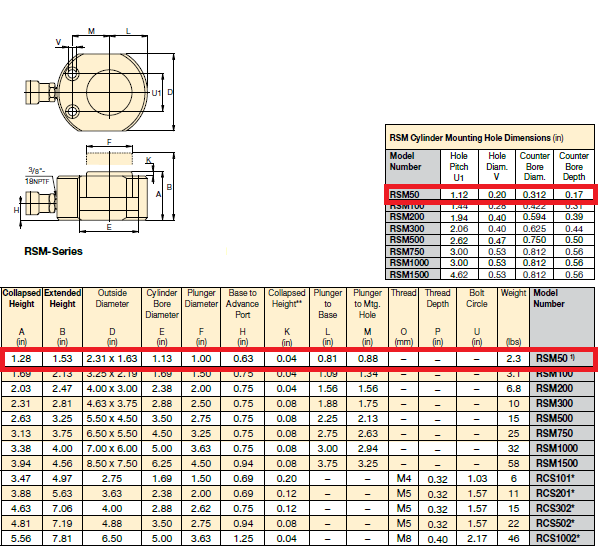This screenshot has height=547, width=600.
Task: Select the RCS201* model number
Action: coord(555,493)
